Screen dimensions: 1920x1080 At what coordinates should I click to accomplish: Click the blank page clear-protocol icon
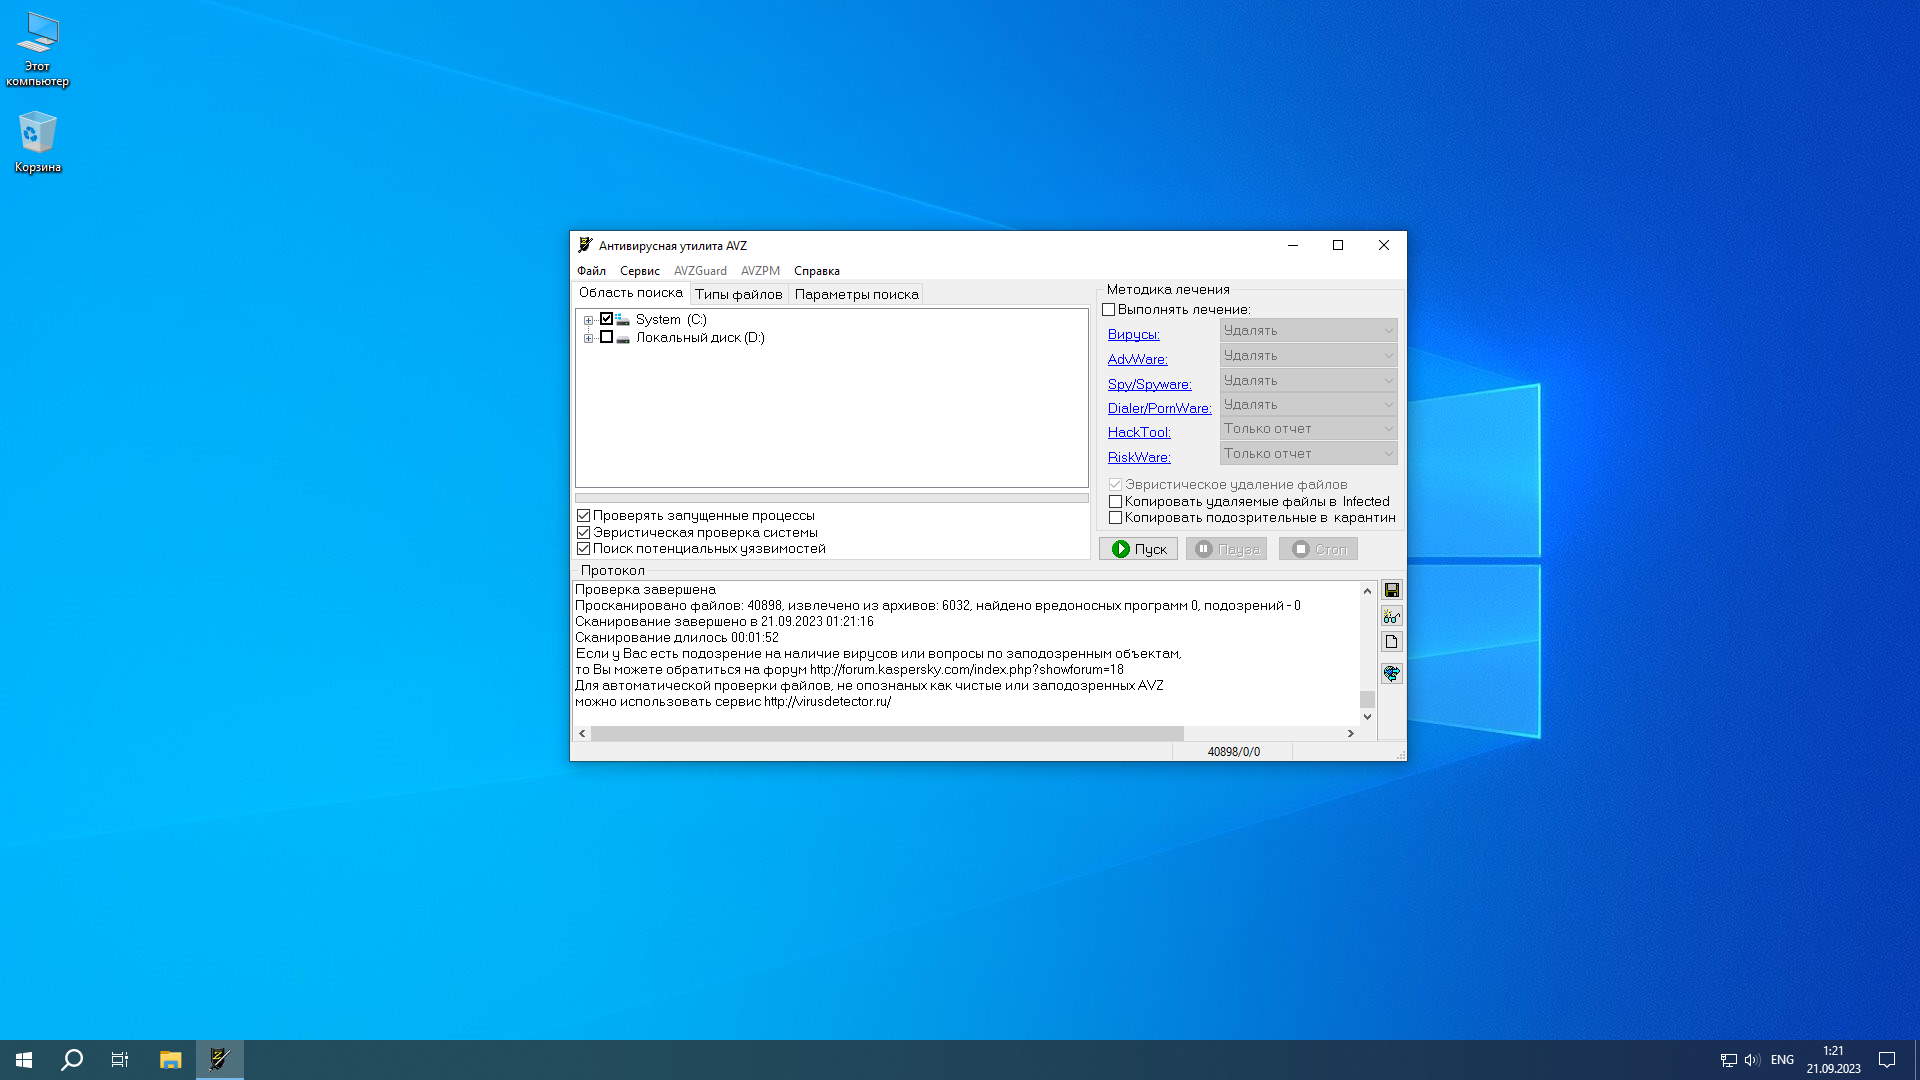coord(1391,642)
